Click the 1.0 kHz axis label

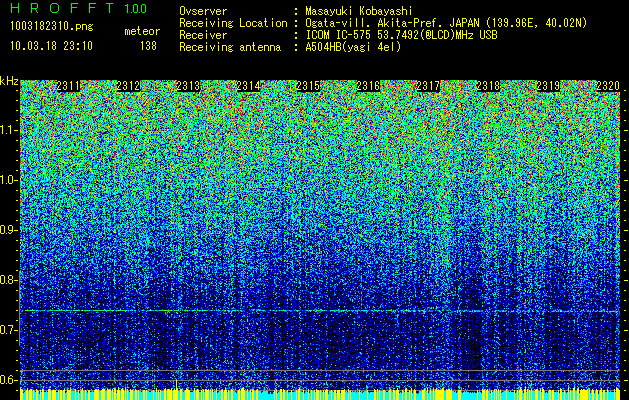[x=9, y=180]
